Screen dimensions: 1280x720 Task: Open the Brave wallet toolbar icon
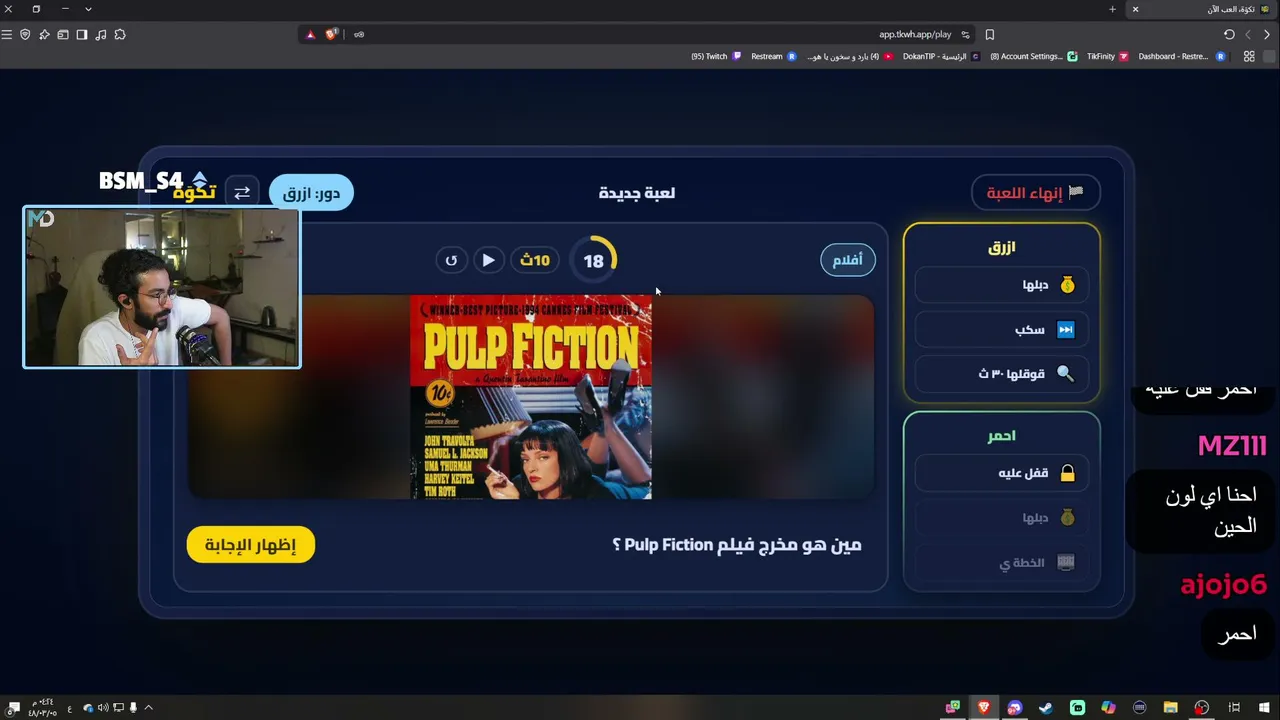(63, 34)
